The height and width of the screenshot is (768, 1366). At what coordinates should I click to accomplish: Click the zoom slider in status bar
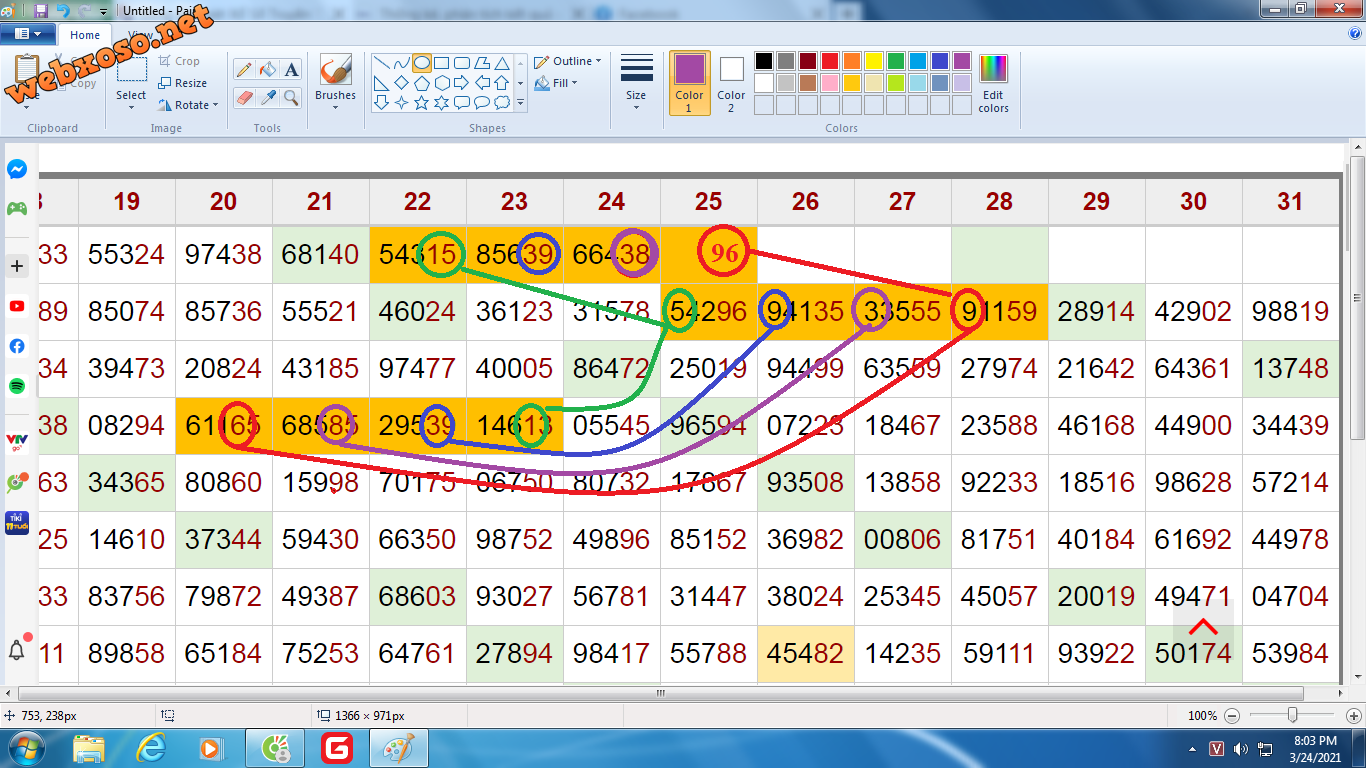(1292, 715)
